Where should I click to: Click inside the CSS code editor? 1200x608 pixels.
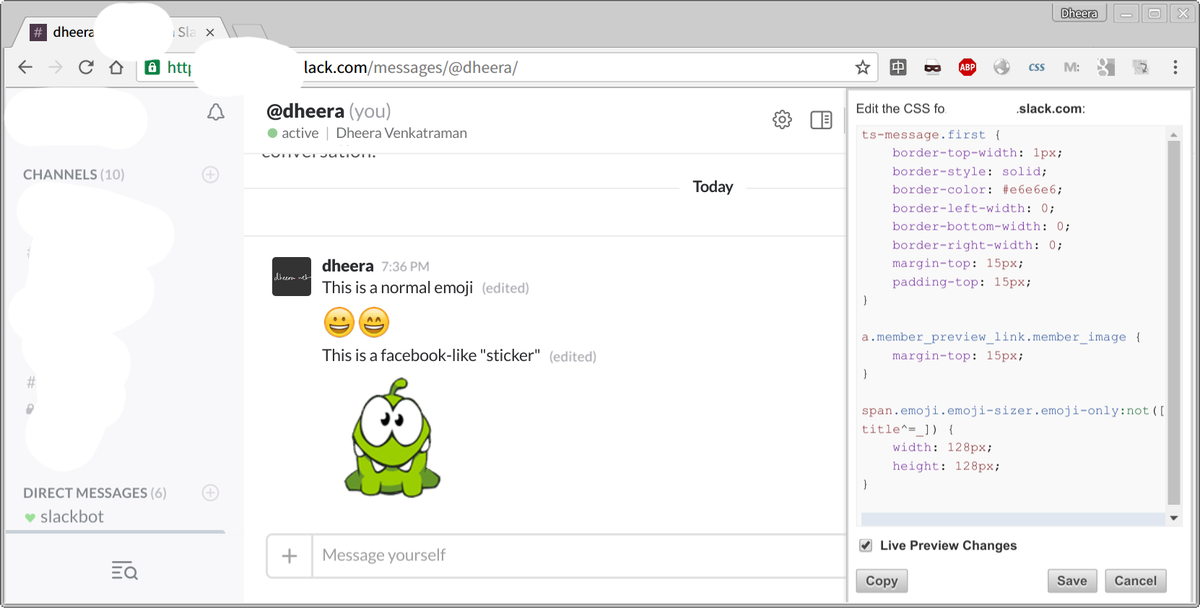(x=1012, y=318)
